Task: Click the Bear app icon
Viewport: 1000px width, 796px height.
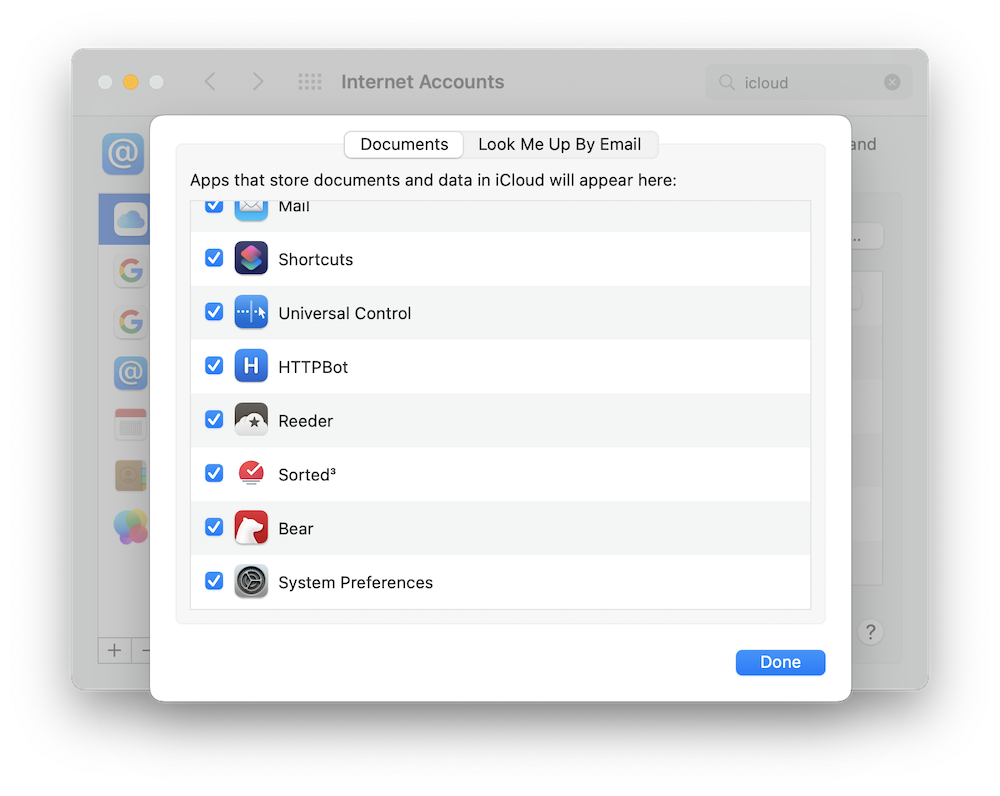Action: click(x=251, y=527)
